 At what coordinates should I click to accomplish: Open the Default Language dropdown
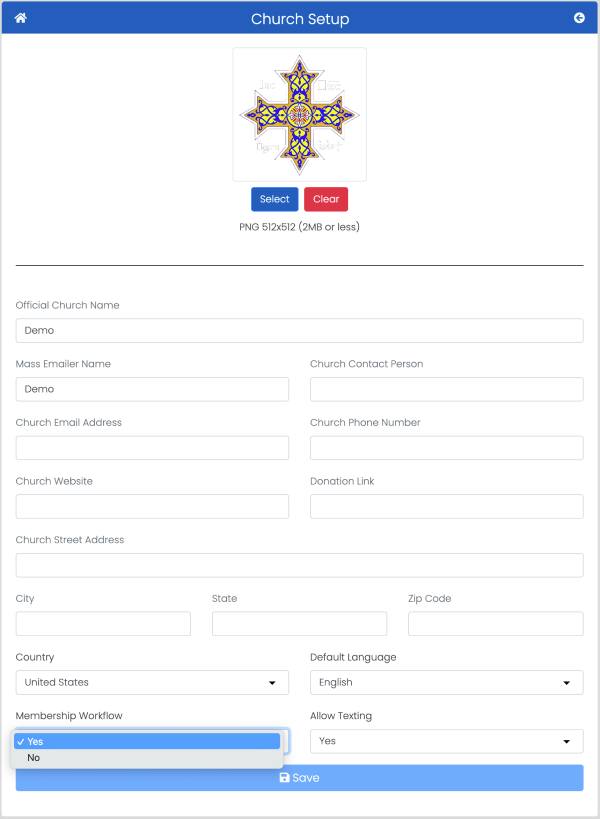click(446, 683)
